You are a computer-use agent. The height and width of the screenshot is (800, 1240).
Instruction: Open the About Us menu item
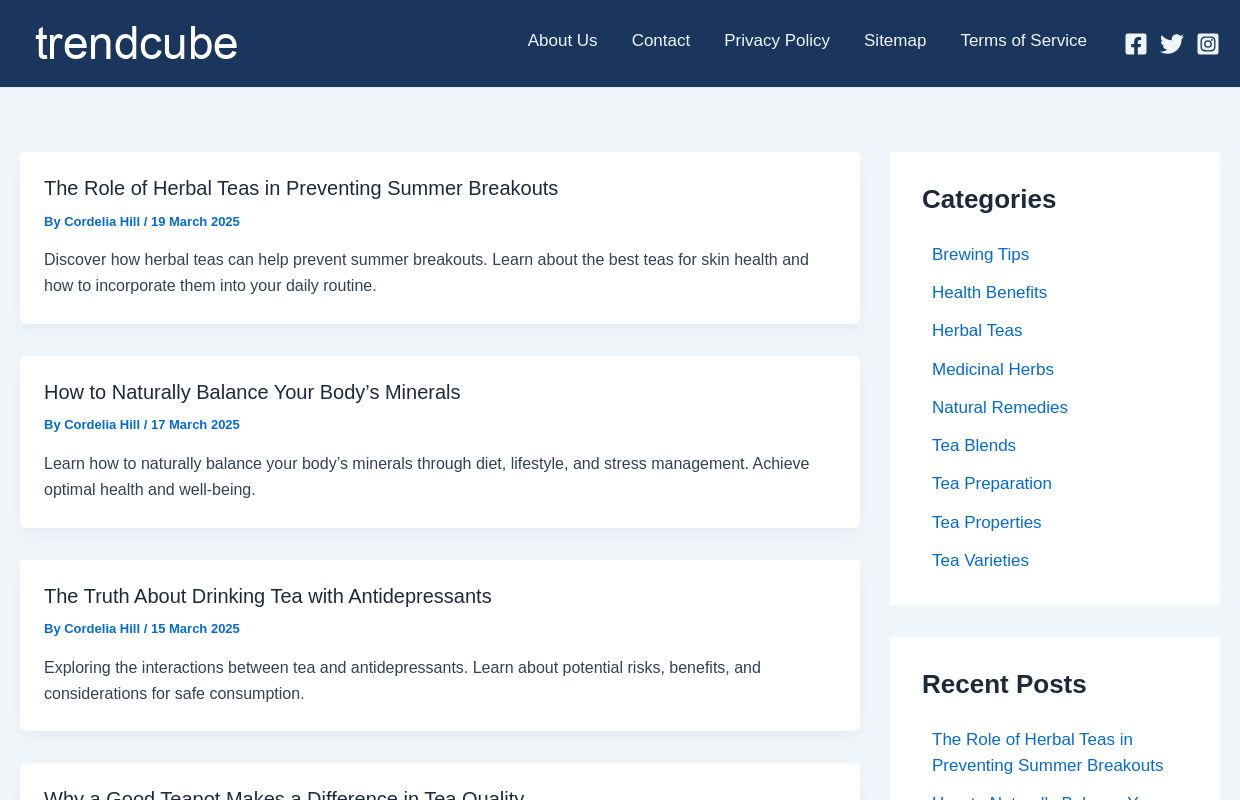point(562,41)
